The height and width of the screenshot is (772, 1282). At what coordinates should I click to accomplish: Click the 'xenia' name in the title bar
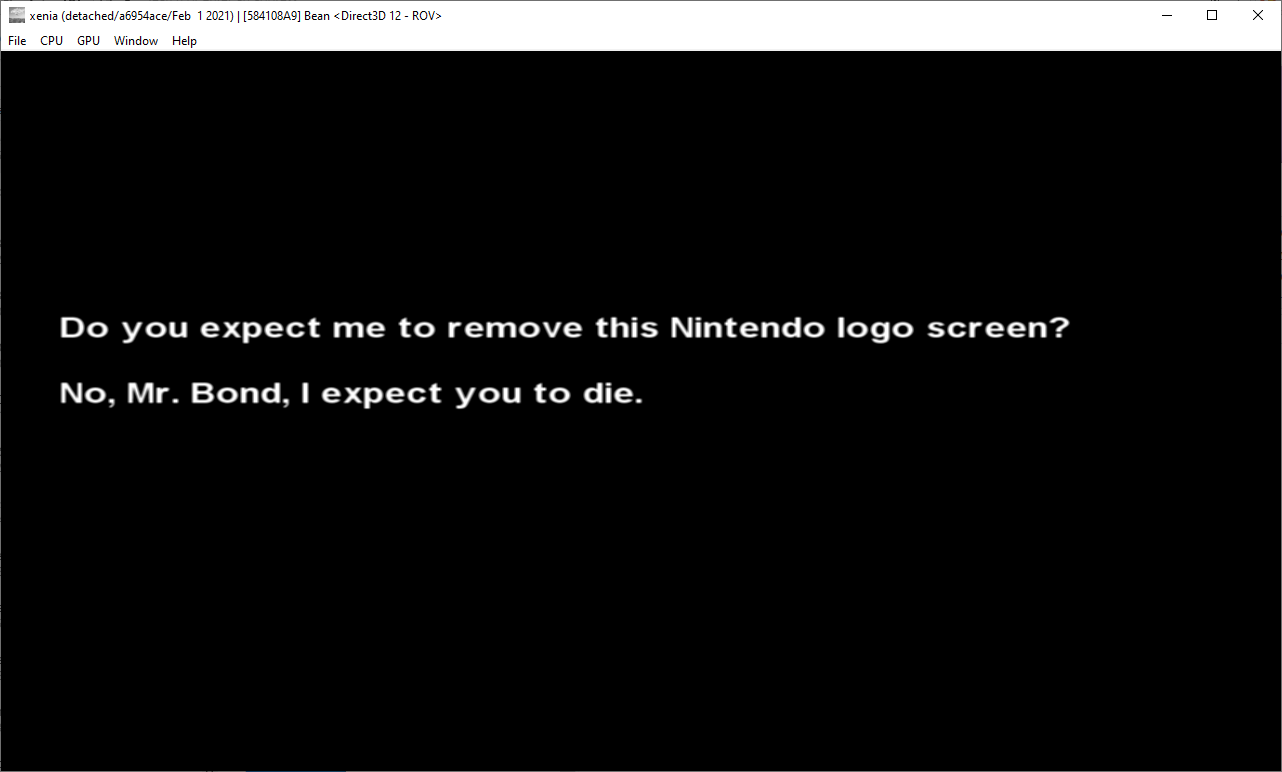(x=43, y=16)
